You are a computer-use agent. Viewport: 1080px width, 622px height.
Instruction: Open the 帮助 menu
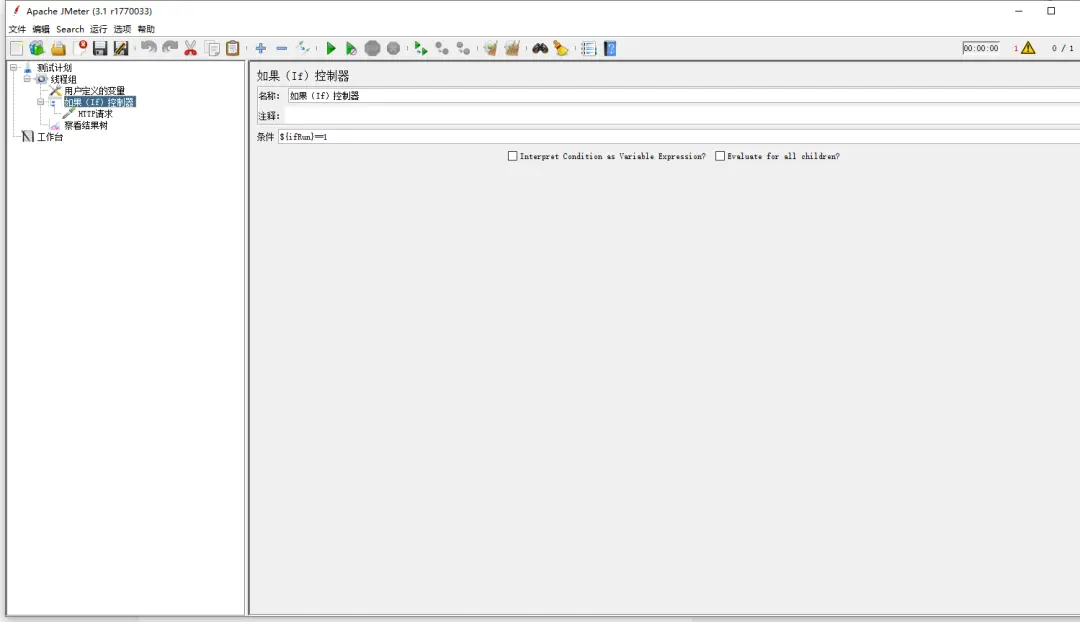[146, 29]
